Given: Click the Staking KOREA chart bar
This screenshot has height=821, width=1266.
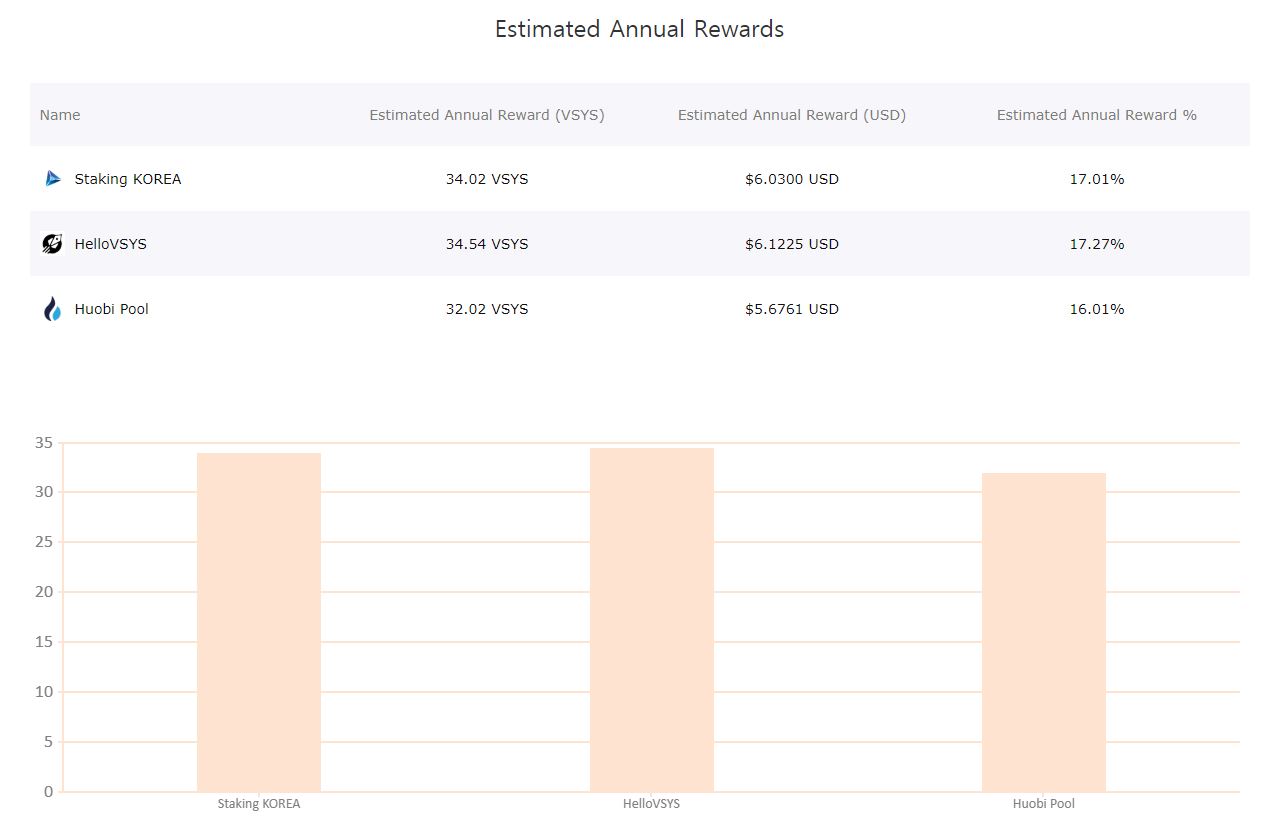Looking at the screenshot, I should click(x=259, y=622).
